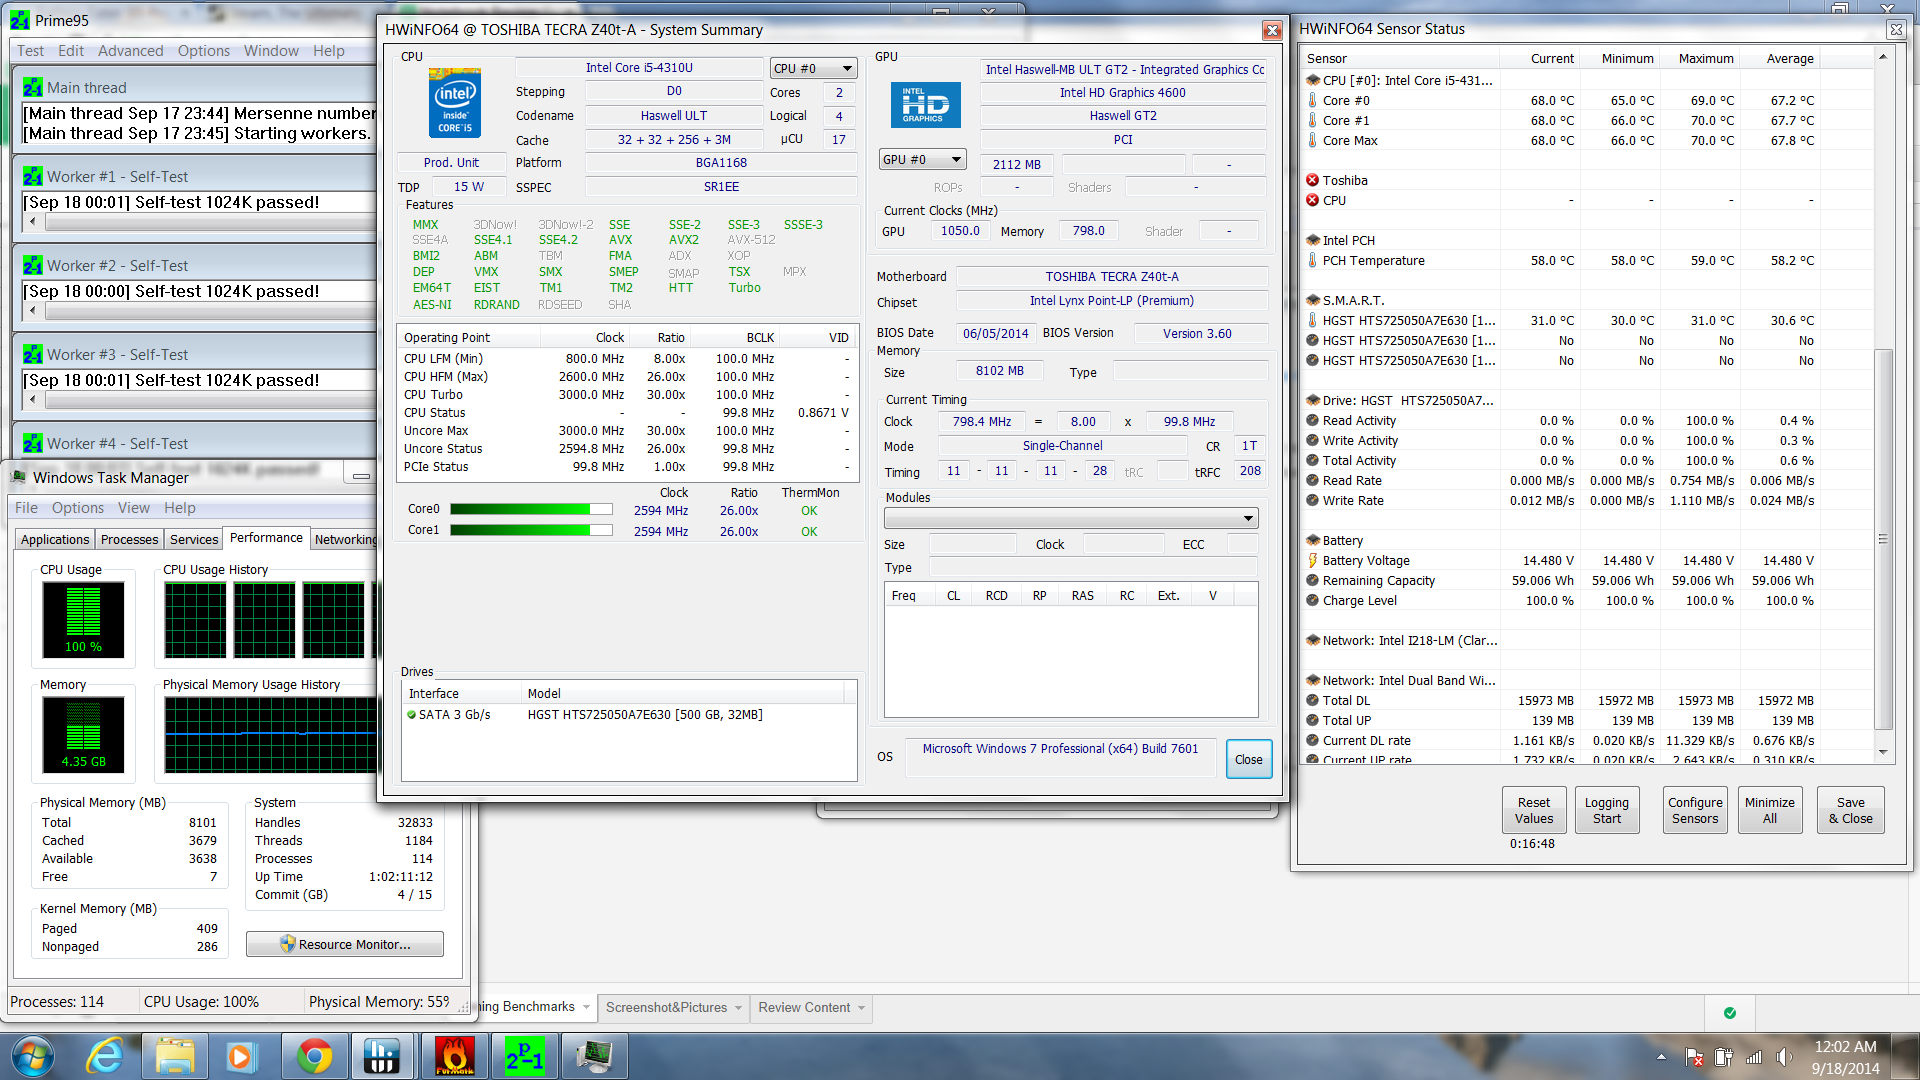Click green SATA 3 Gb/s status icon
The height and width of the screenshot is (1080, 1920).
click(x=411, y=714)
